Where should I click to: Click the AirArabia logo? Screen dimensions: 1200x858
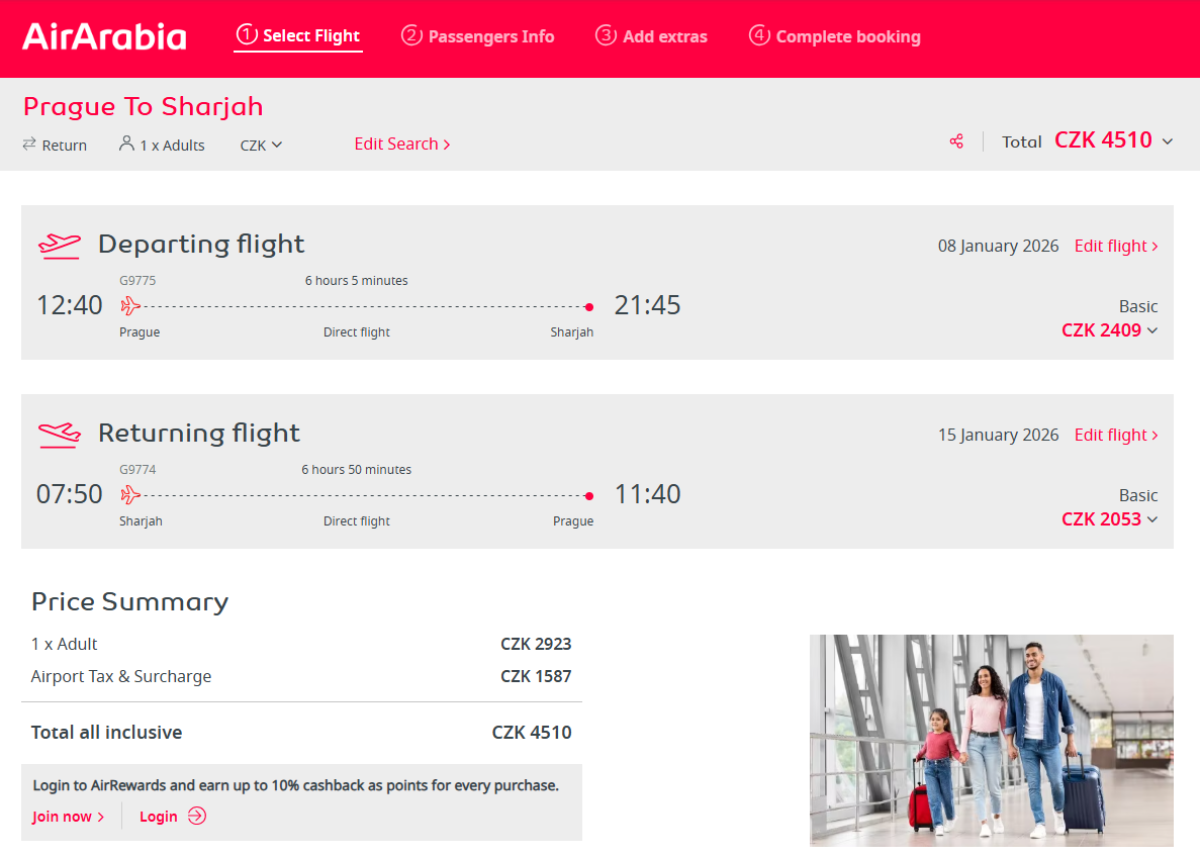104,37
